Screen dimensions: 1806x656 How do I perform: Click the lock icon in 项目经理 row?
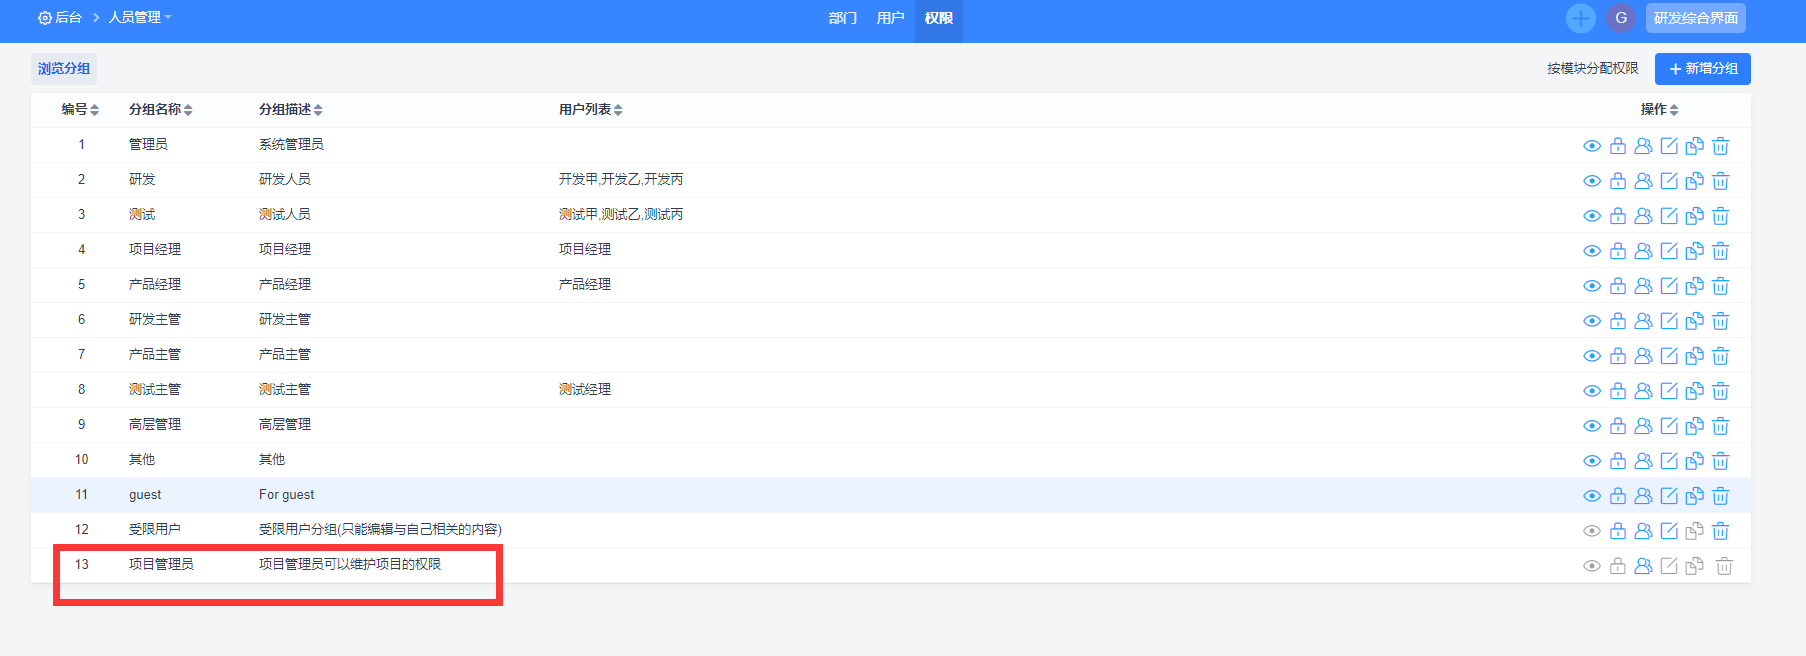tap(1618, 251)
